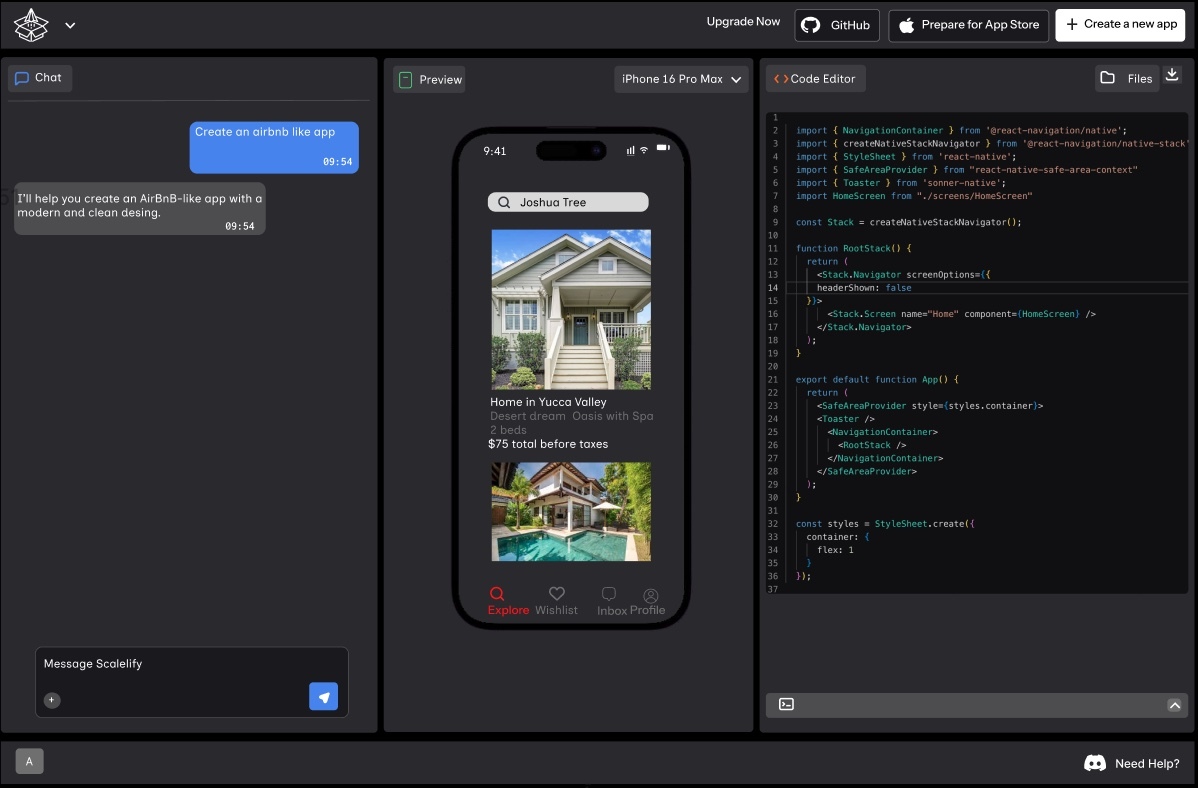Expand the chevron next to the logo
The width and height of the screenshot is (1198, 788).
[x=70, y=26]
